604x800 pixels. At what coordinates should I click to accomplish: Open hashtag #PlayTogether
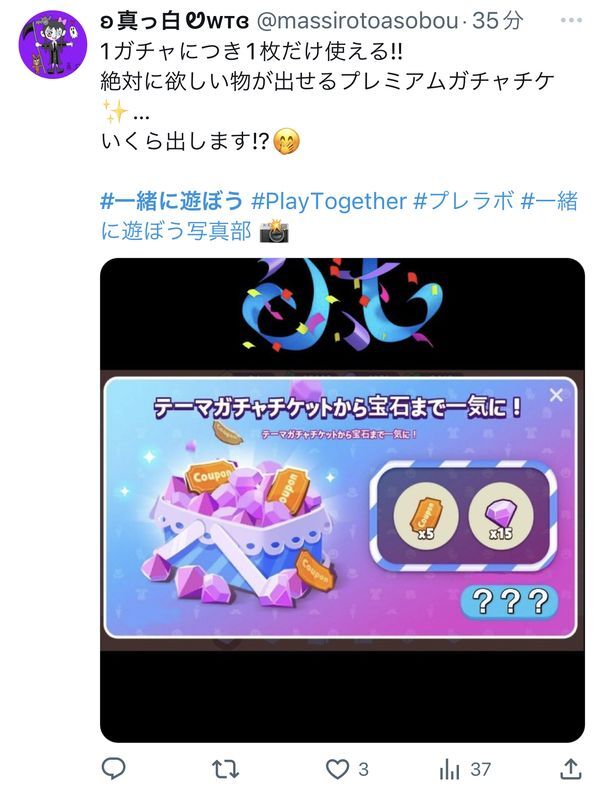[329, 201]
